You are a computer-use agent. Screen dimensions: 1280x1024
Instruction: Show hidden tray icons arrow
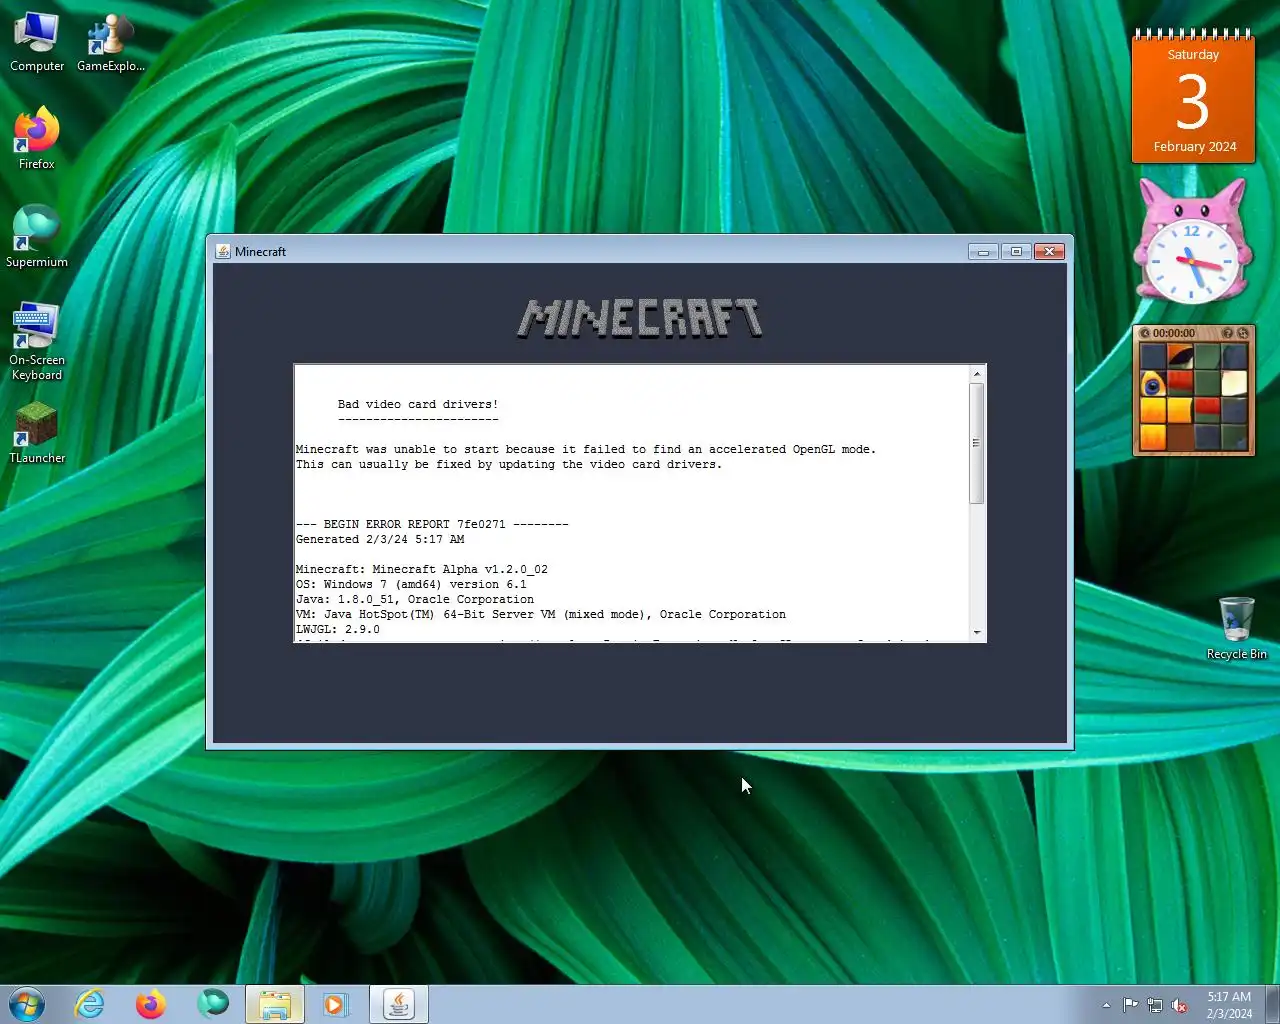coord(1106,1005)
